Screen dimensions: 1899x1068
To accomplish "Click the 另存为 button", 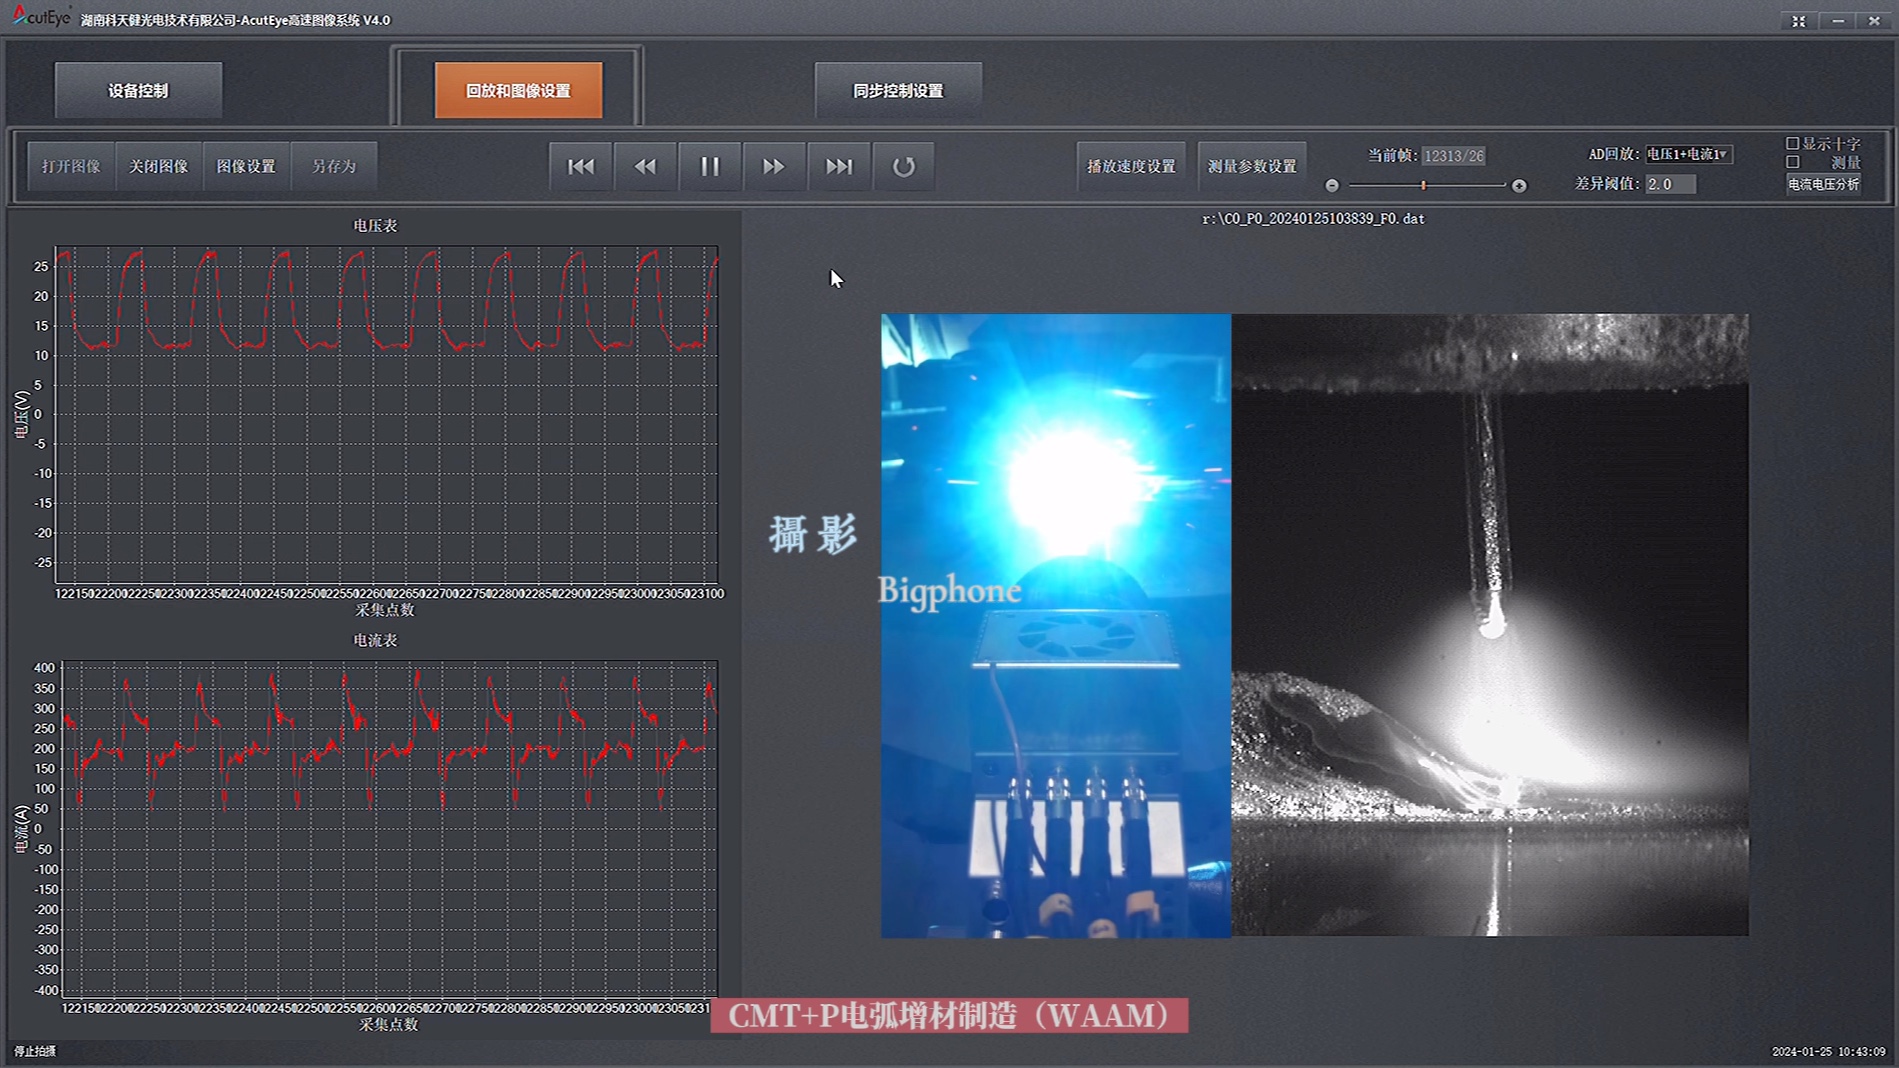I will coord(334,166).
